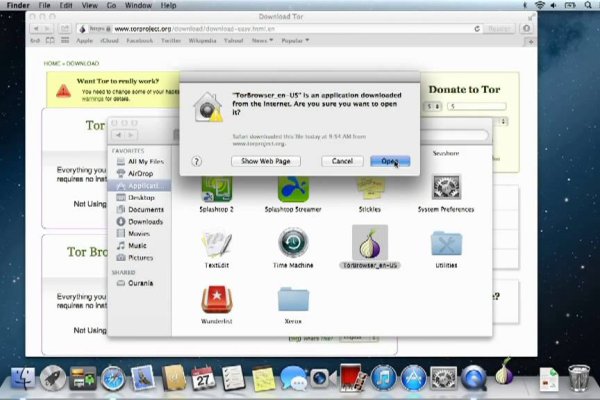Open the Time Machine app icon
The image size is (600, 400).
[293, 243]
